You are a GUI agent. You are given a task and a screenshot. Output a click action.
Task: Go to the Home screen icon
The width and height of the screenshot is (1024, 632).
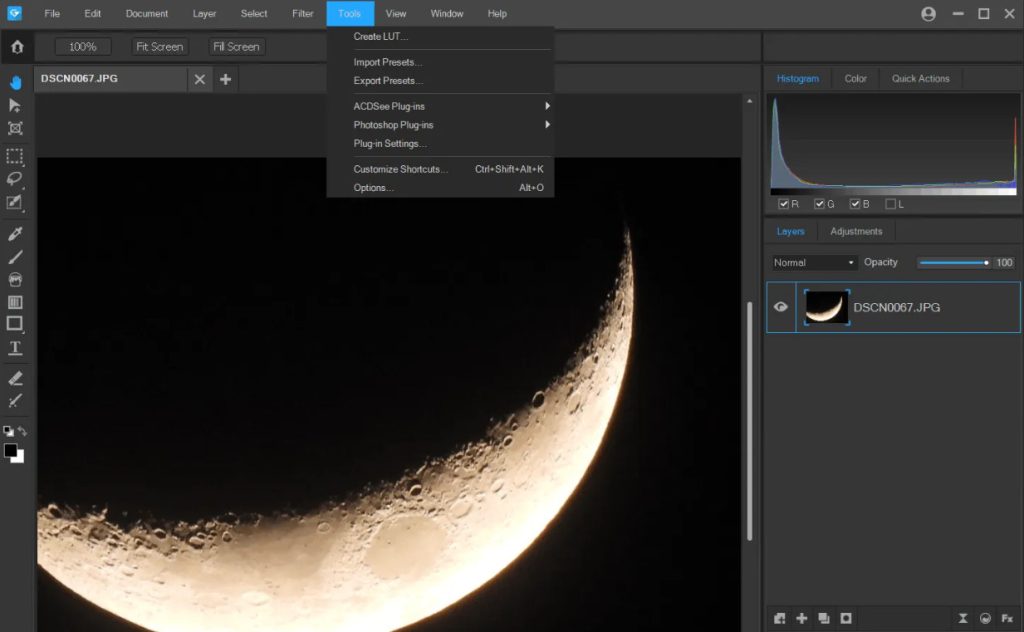(17, 46)
